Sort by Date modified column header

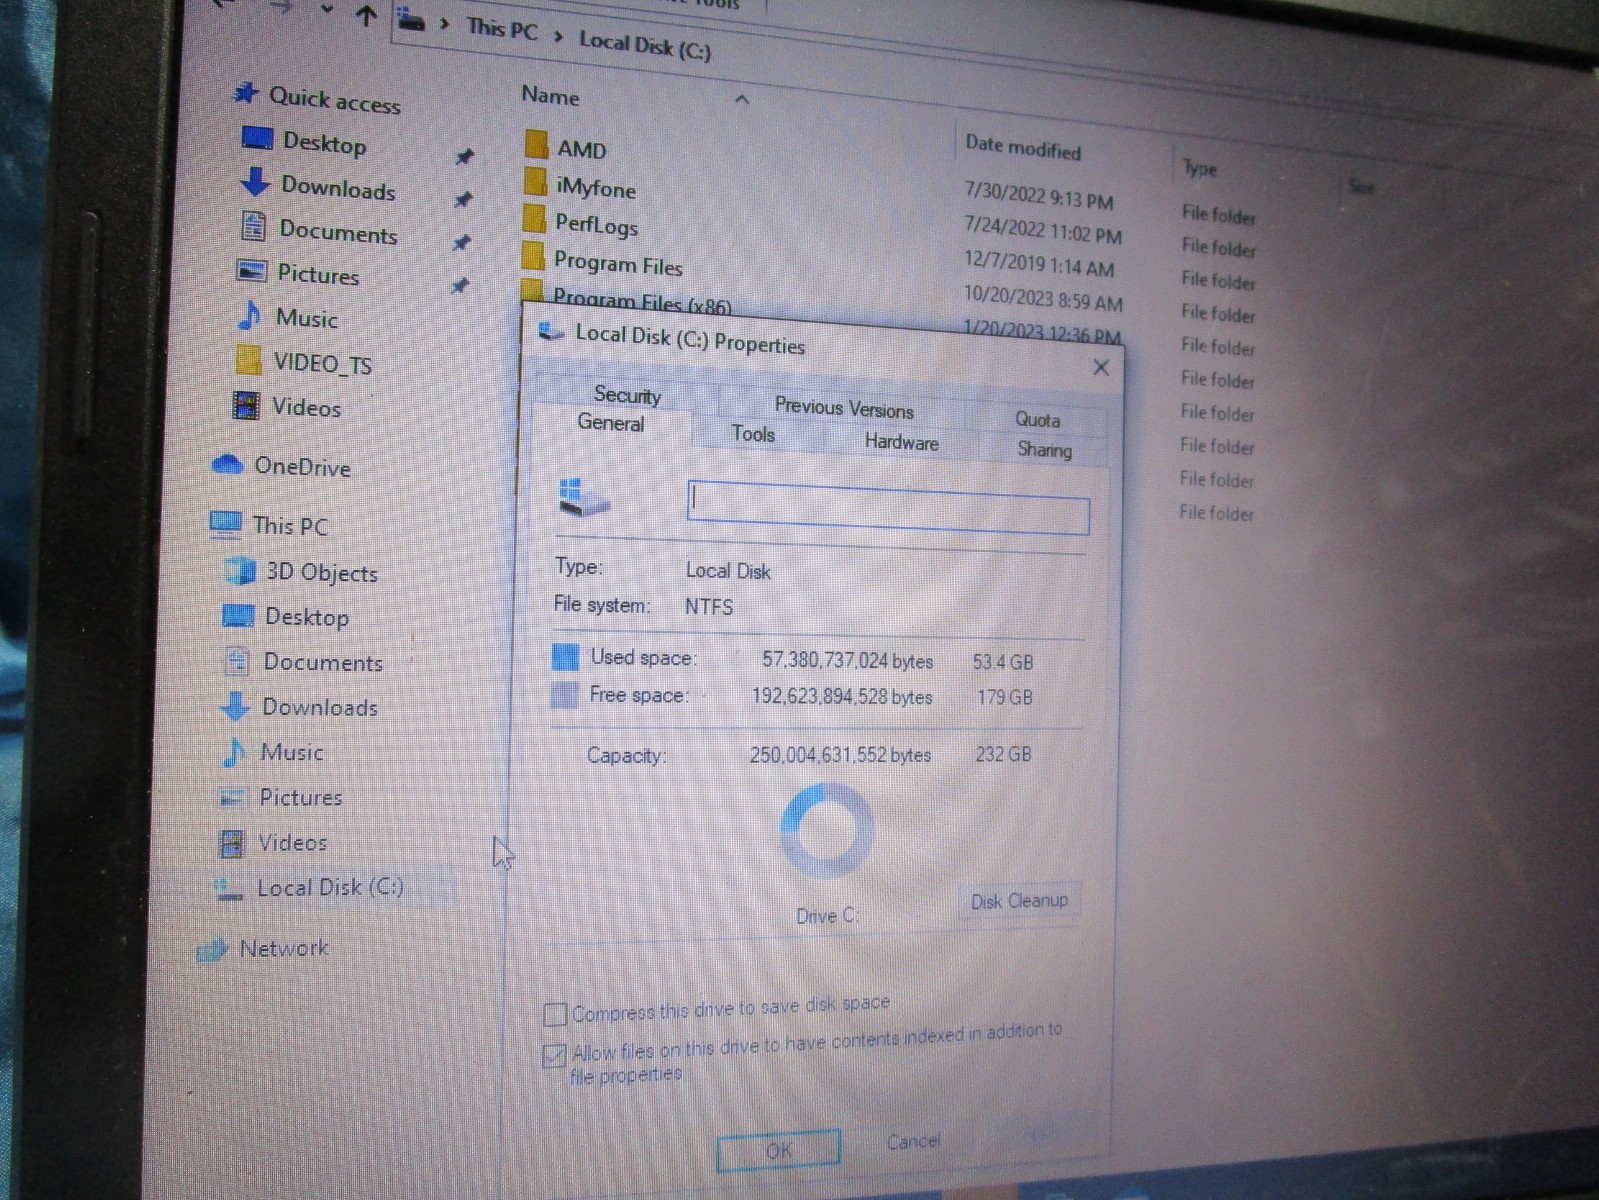coord(1022,147)
